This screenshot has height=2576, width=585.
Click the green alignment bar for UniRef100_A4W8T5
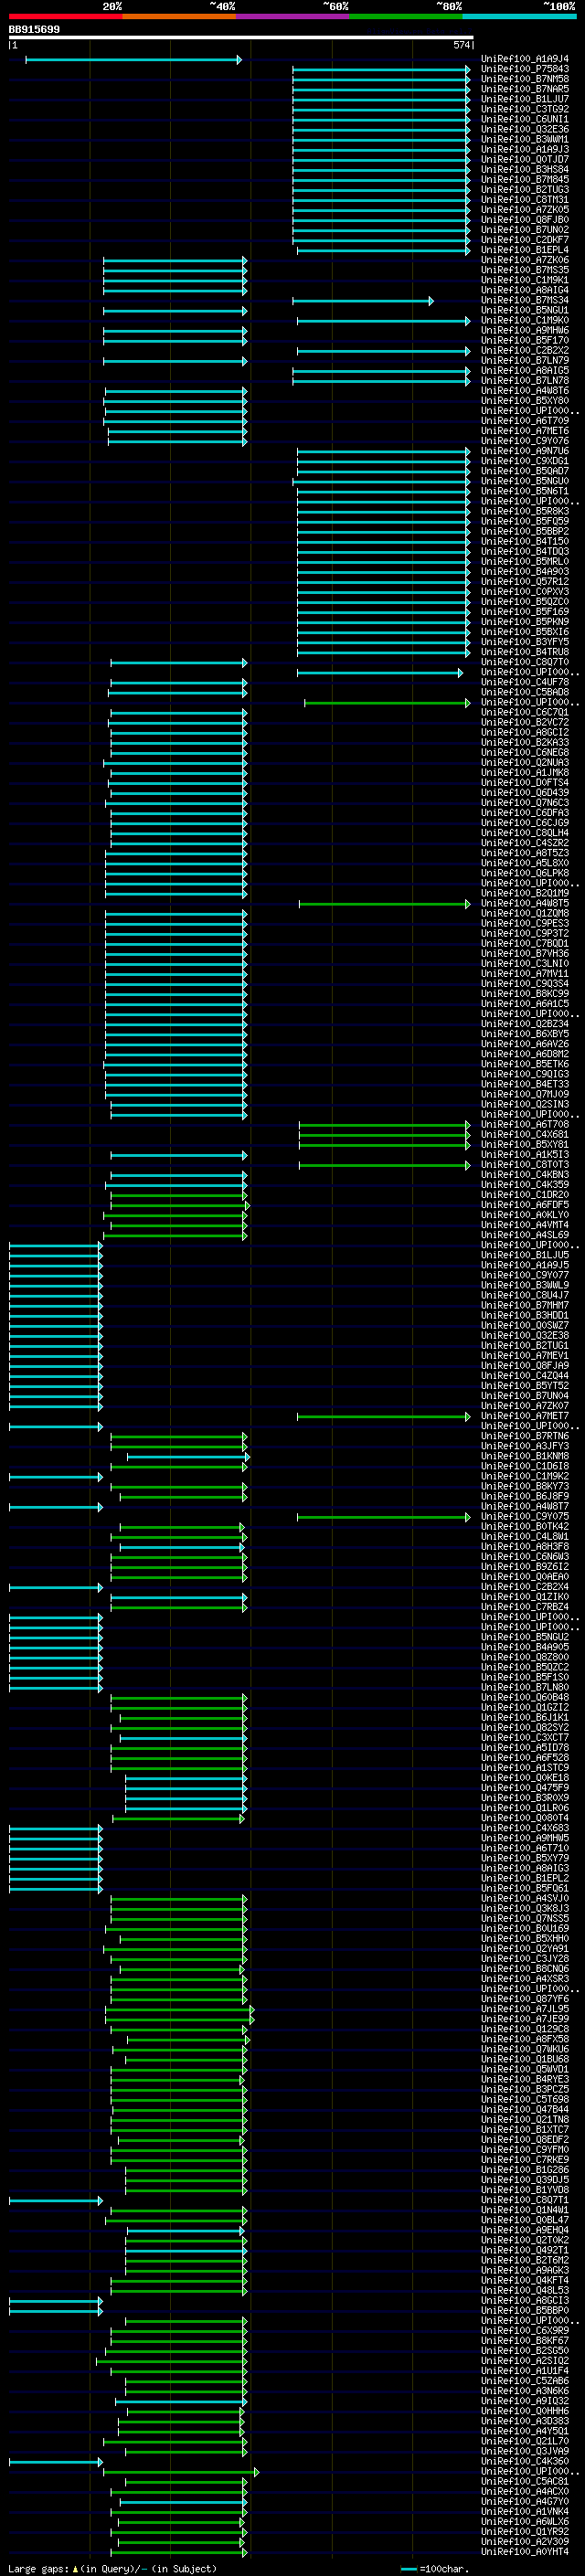[385, 904]
